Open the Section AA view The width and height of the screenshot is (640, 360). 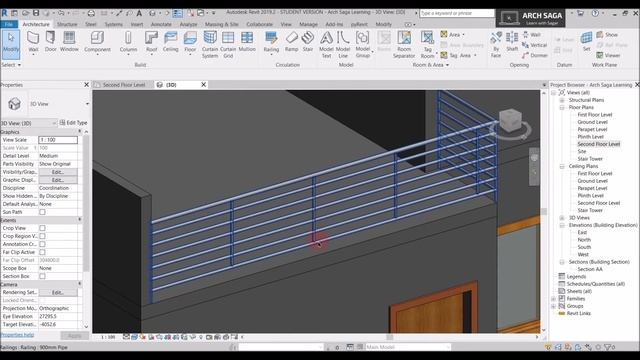click(x=590, y=269)
